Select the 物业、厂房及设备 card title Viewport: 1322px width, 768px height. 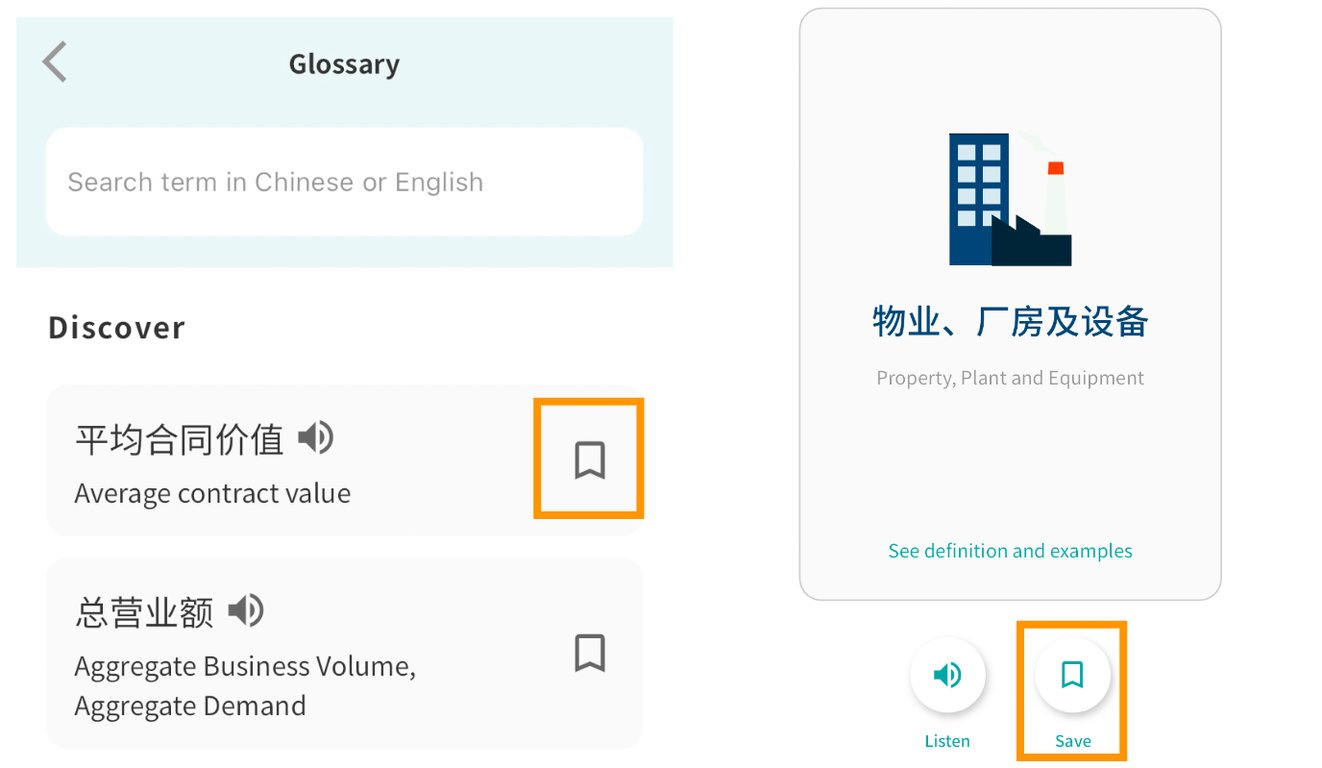1010,322
